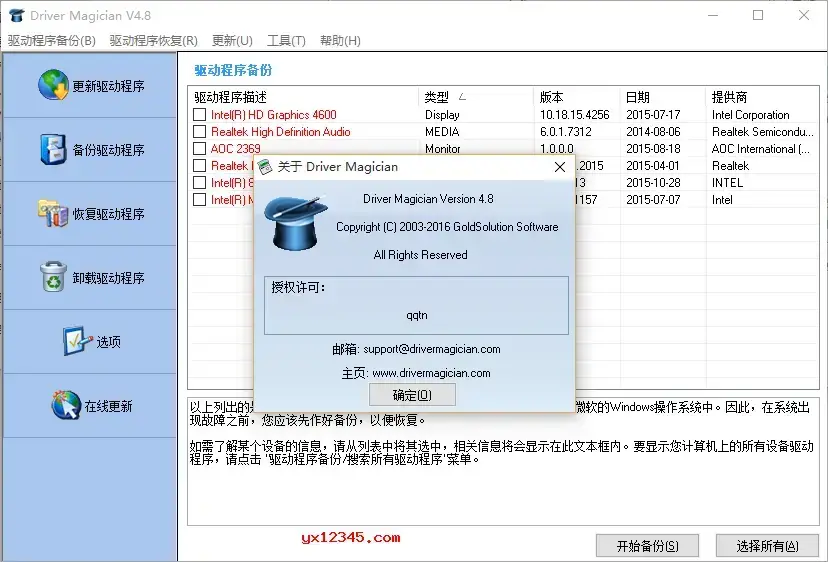
Task: Sort by the 类型 column header
Action: [x=476, y=97]
